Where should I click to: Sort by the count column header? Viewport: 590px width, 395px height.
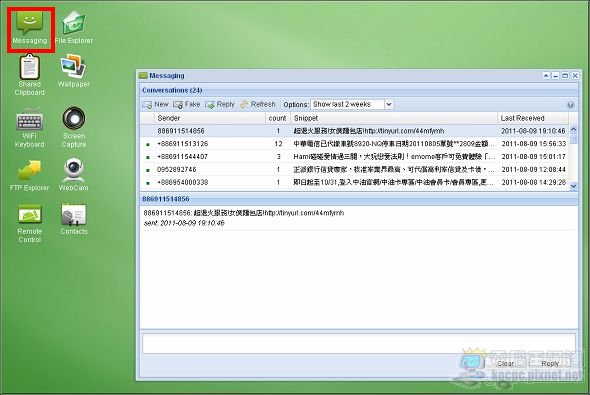[x=277, y=118]
